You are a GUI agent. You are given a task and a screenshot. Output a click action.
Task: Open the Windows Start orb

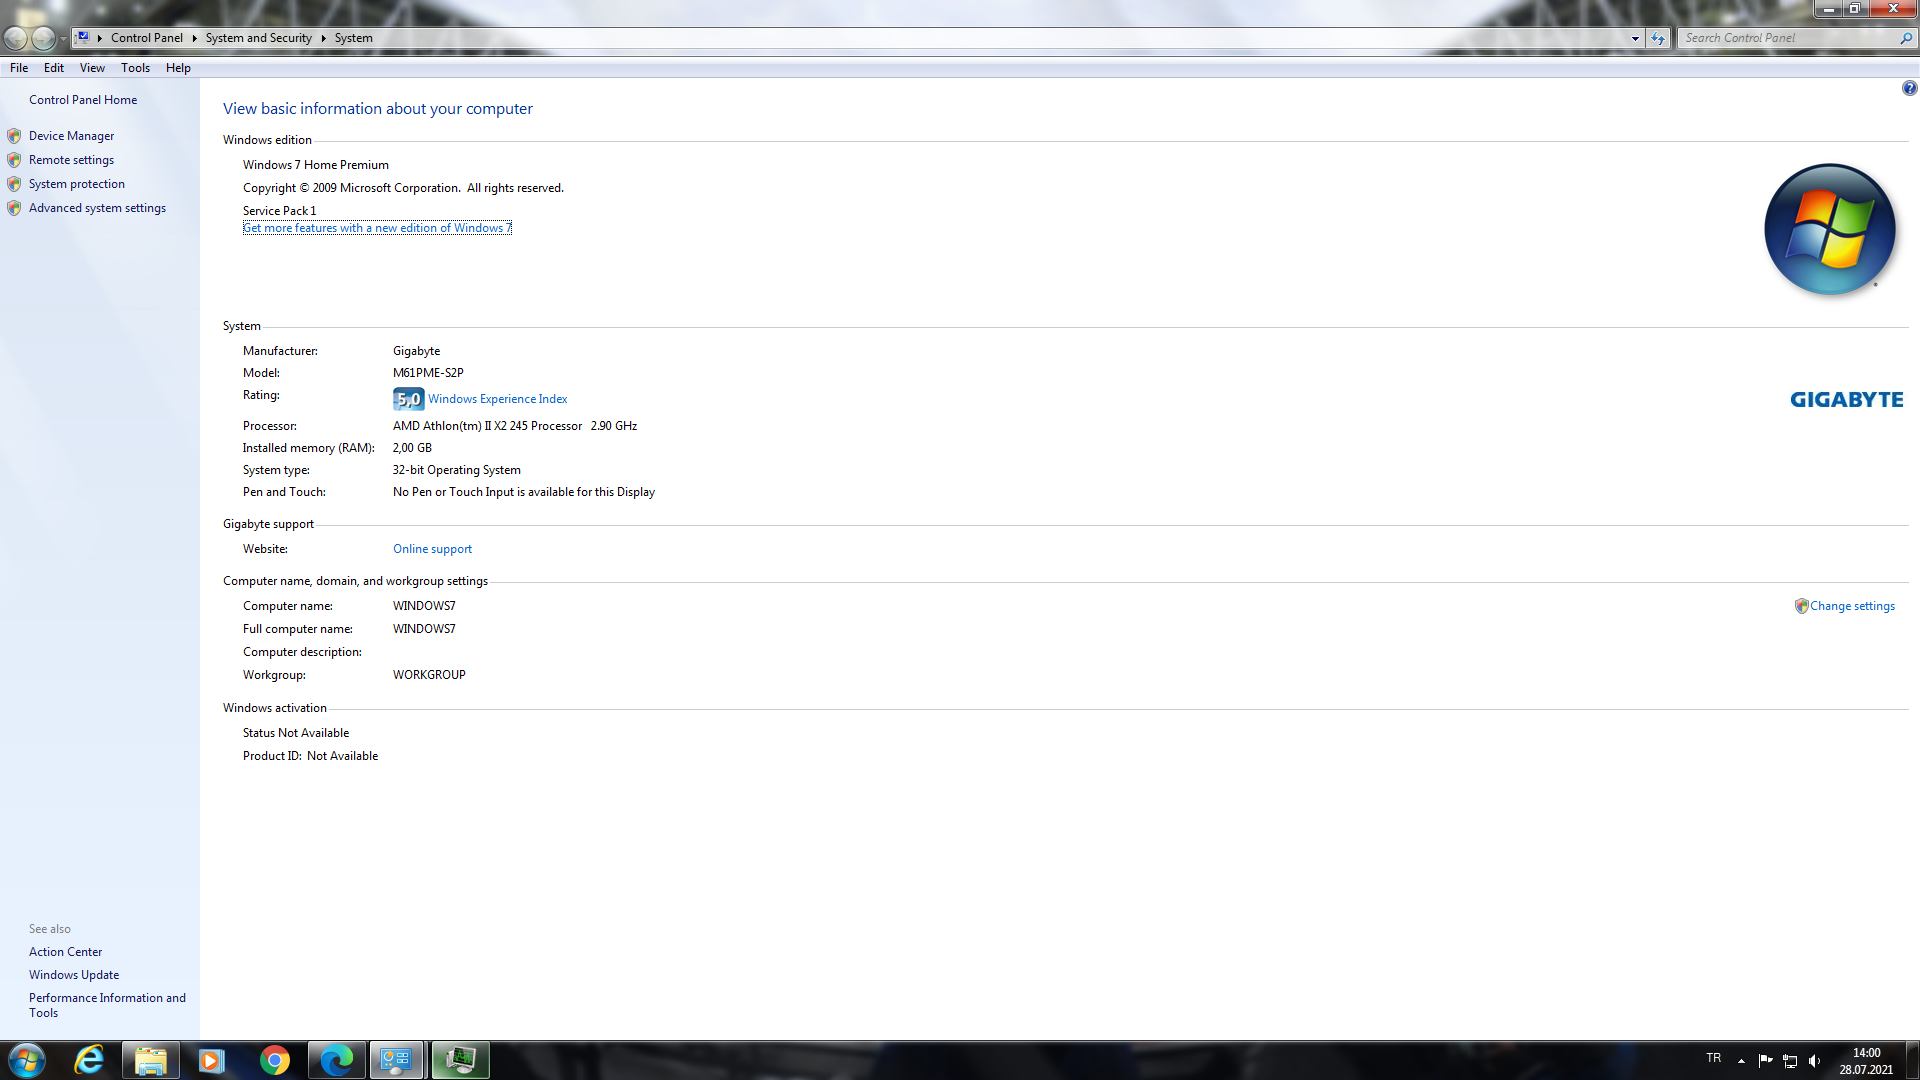tap(27, 1060)
